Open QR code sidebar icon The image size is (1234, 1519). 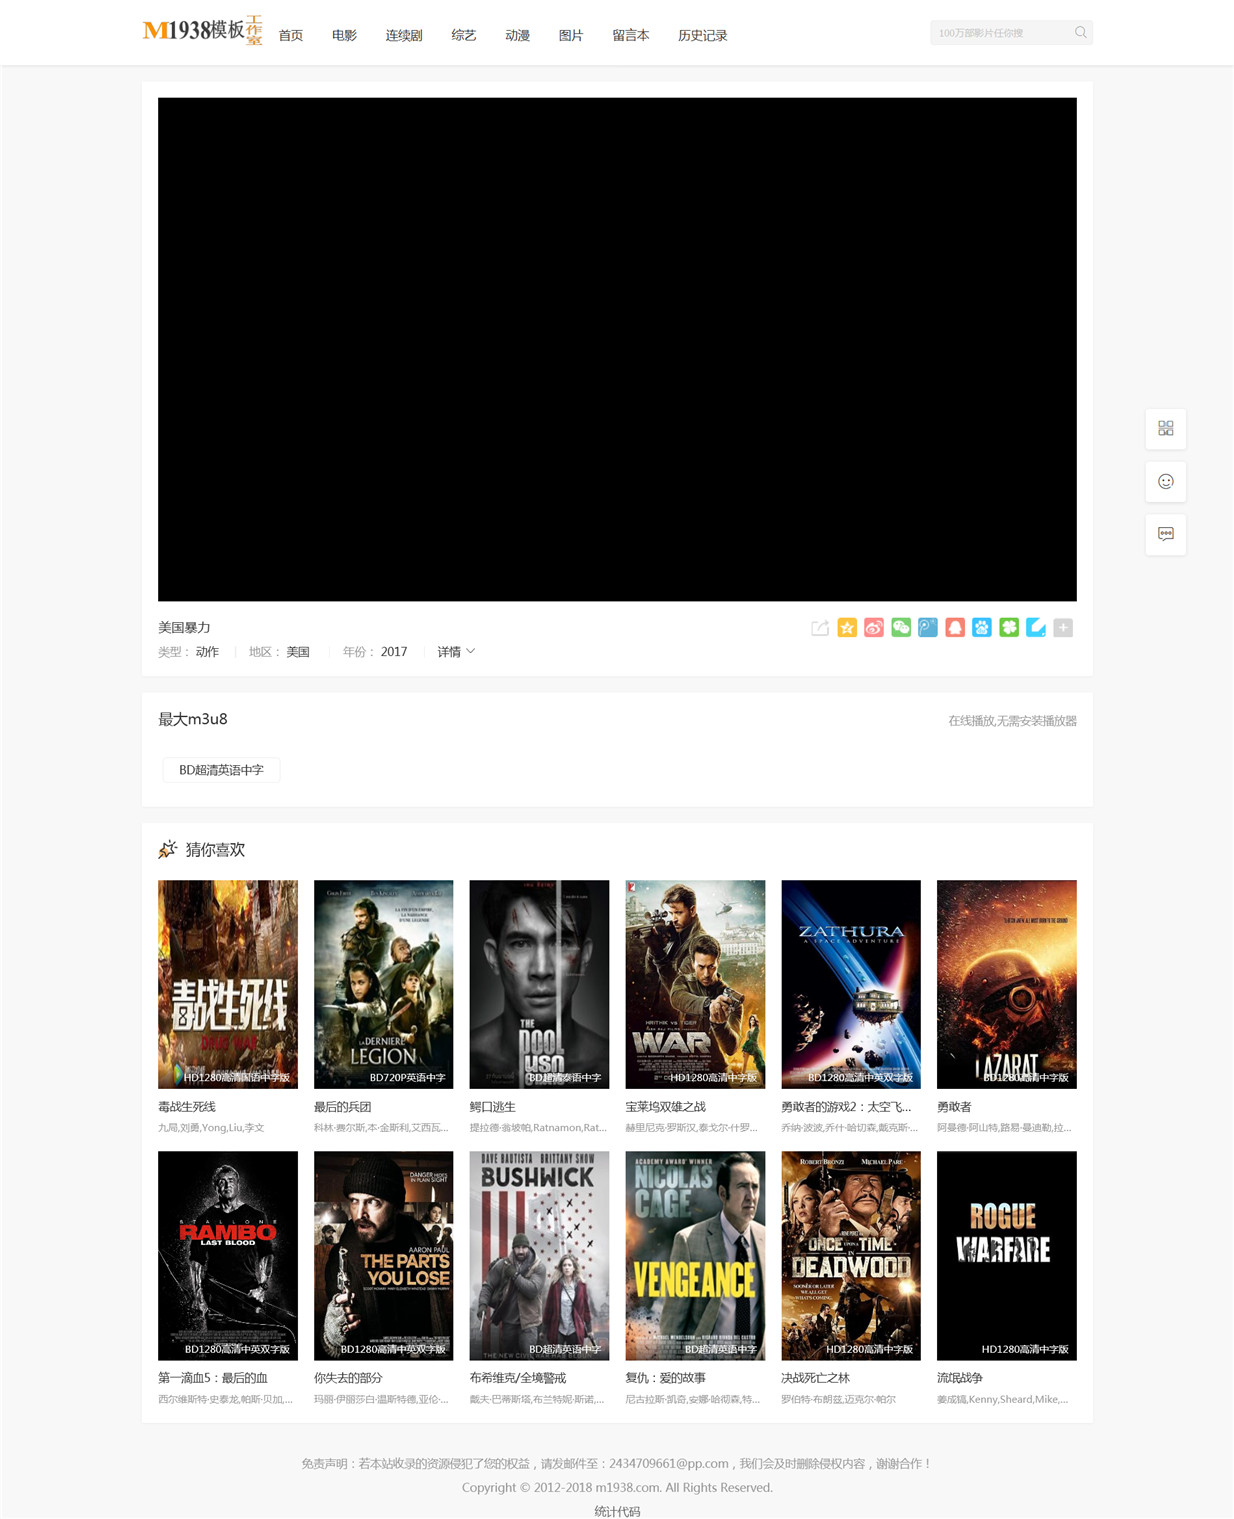tap(1166, 428)
